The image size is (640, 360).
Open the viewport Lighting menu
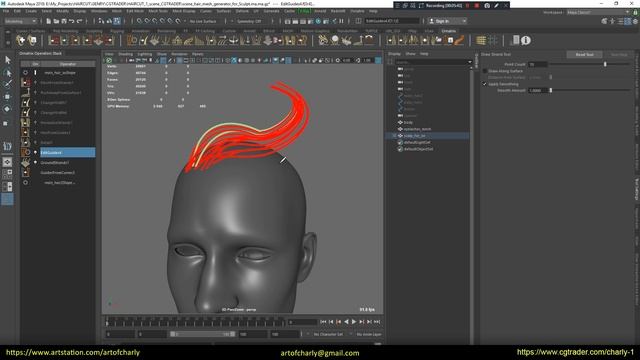point(144,54)
